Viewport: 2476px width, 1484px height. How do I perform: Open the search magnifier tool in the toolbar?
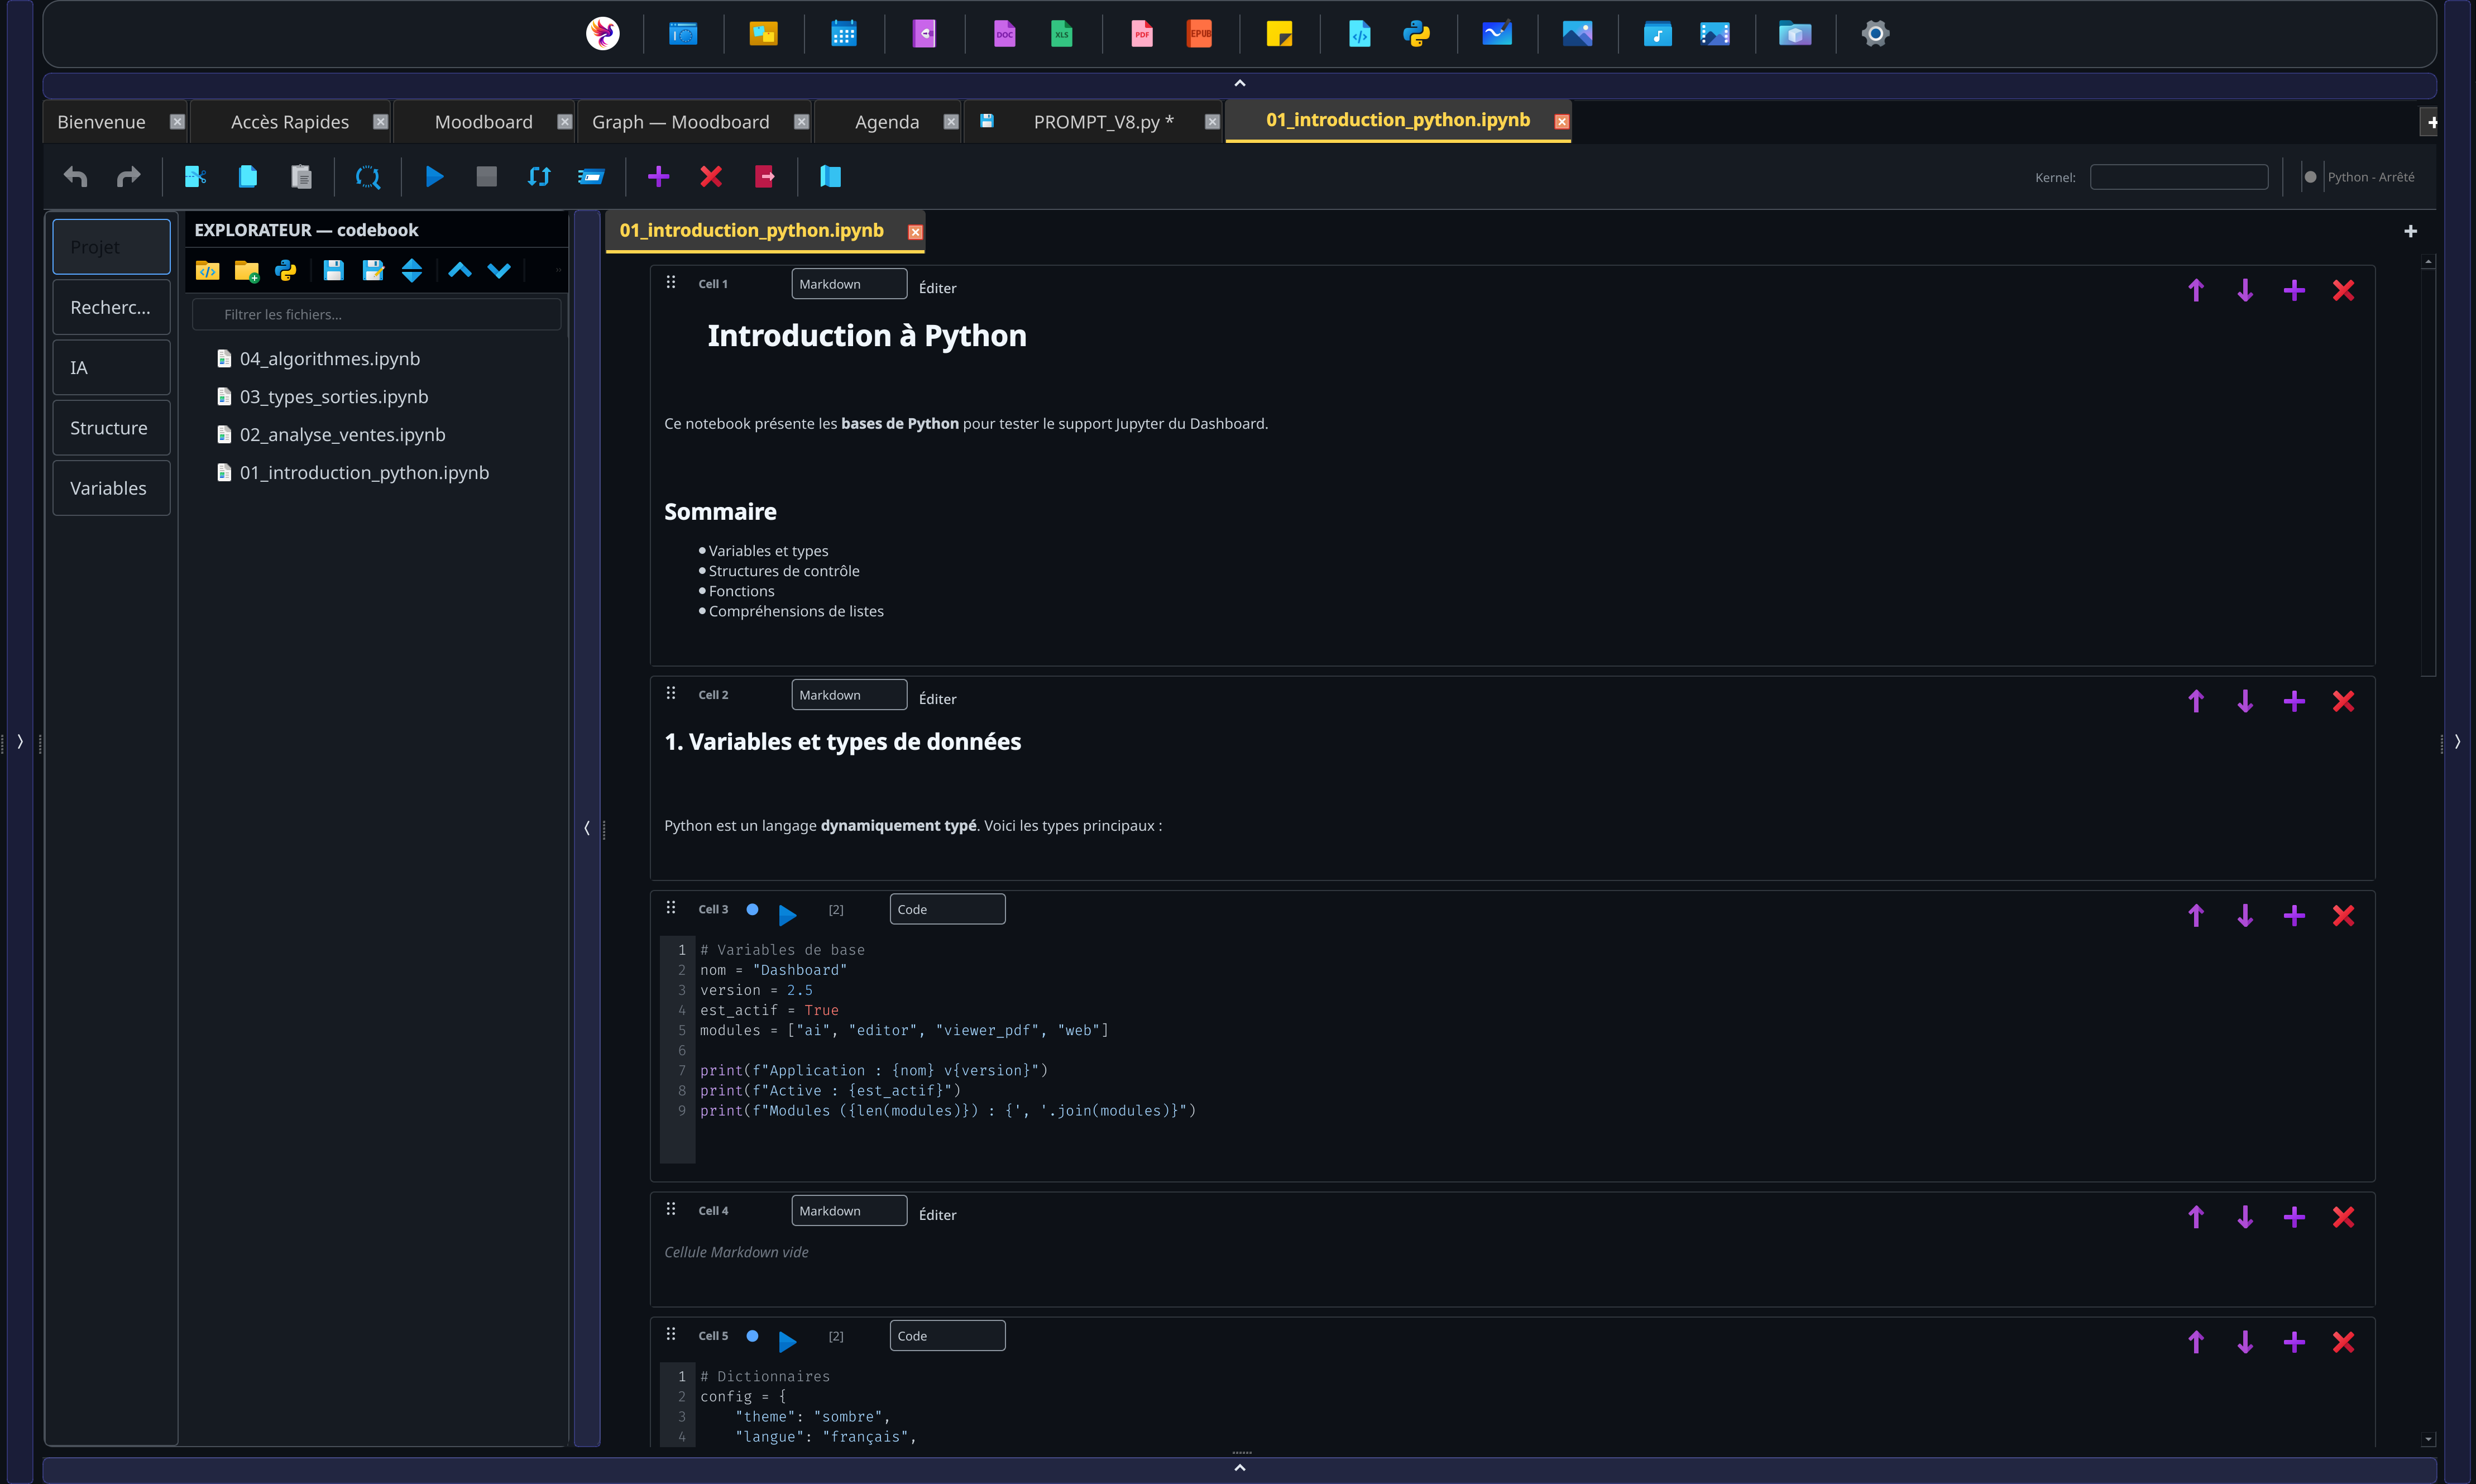point(368,177)
